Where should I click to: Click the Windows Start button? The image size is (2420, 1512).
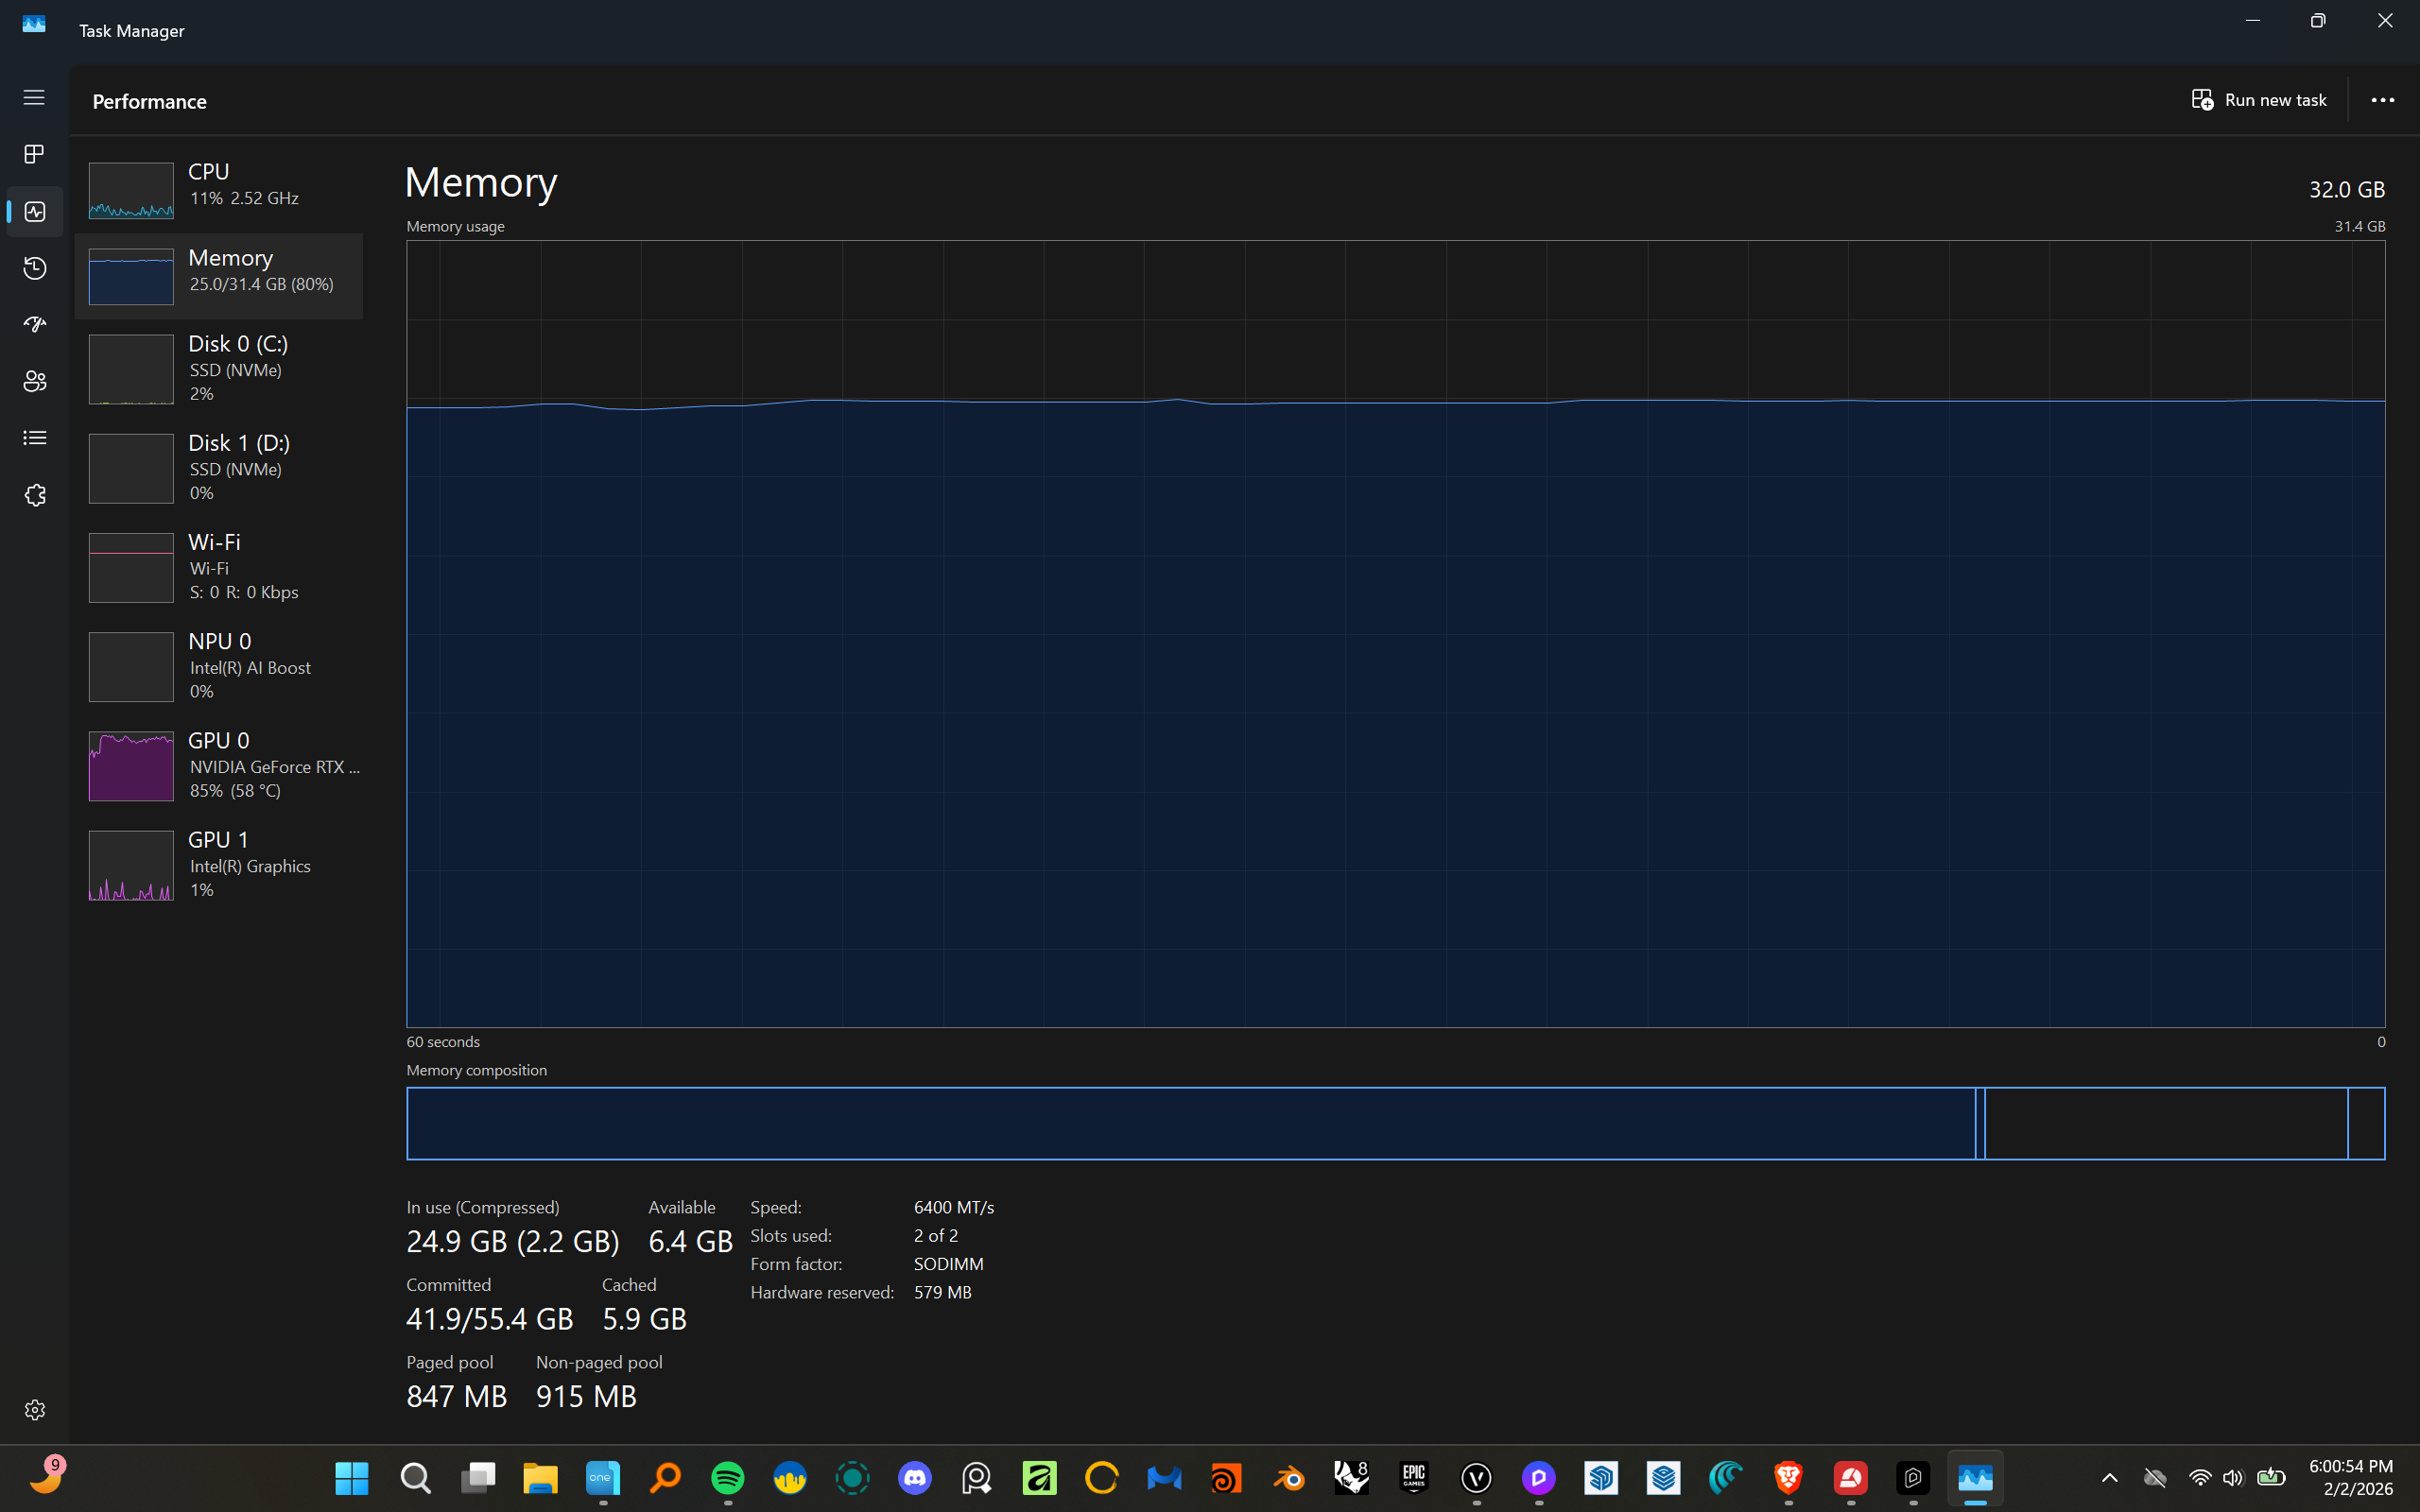point(352,1477)
